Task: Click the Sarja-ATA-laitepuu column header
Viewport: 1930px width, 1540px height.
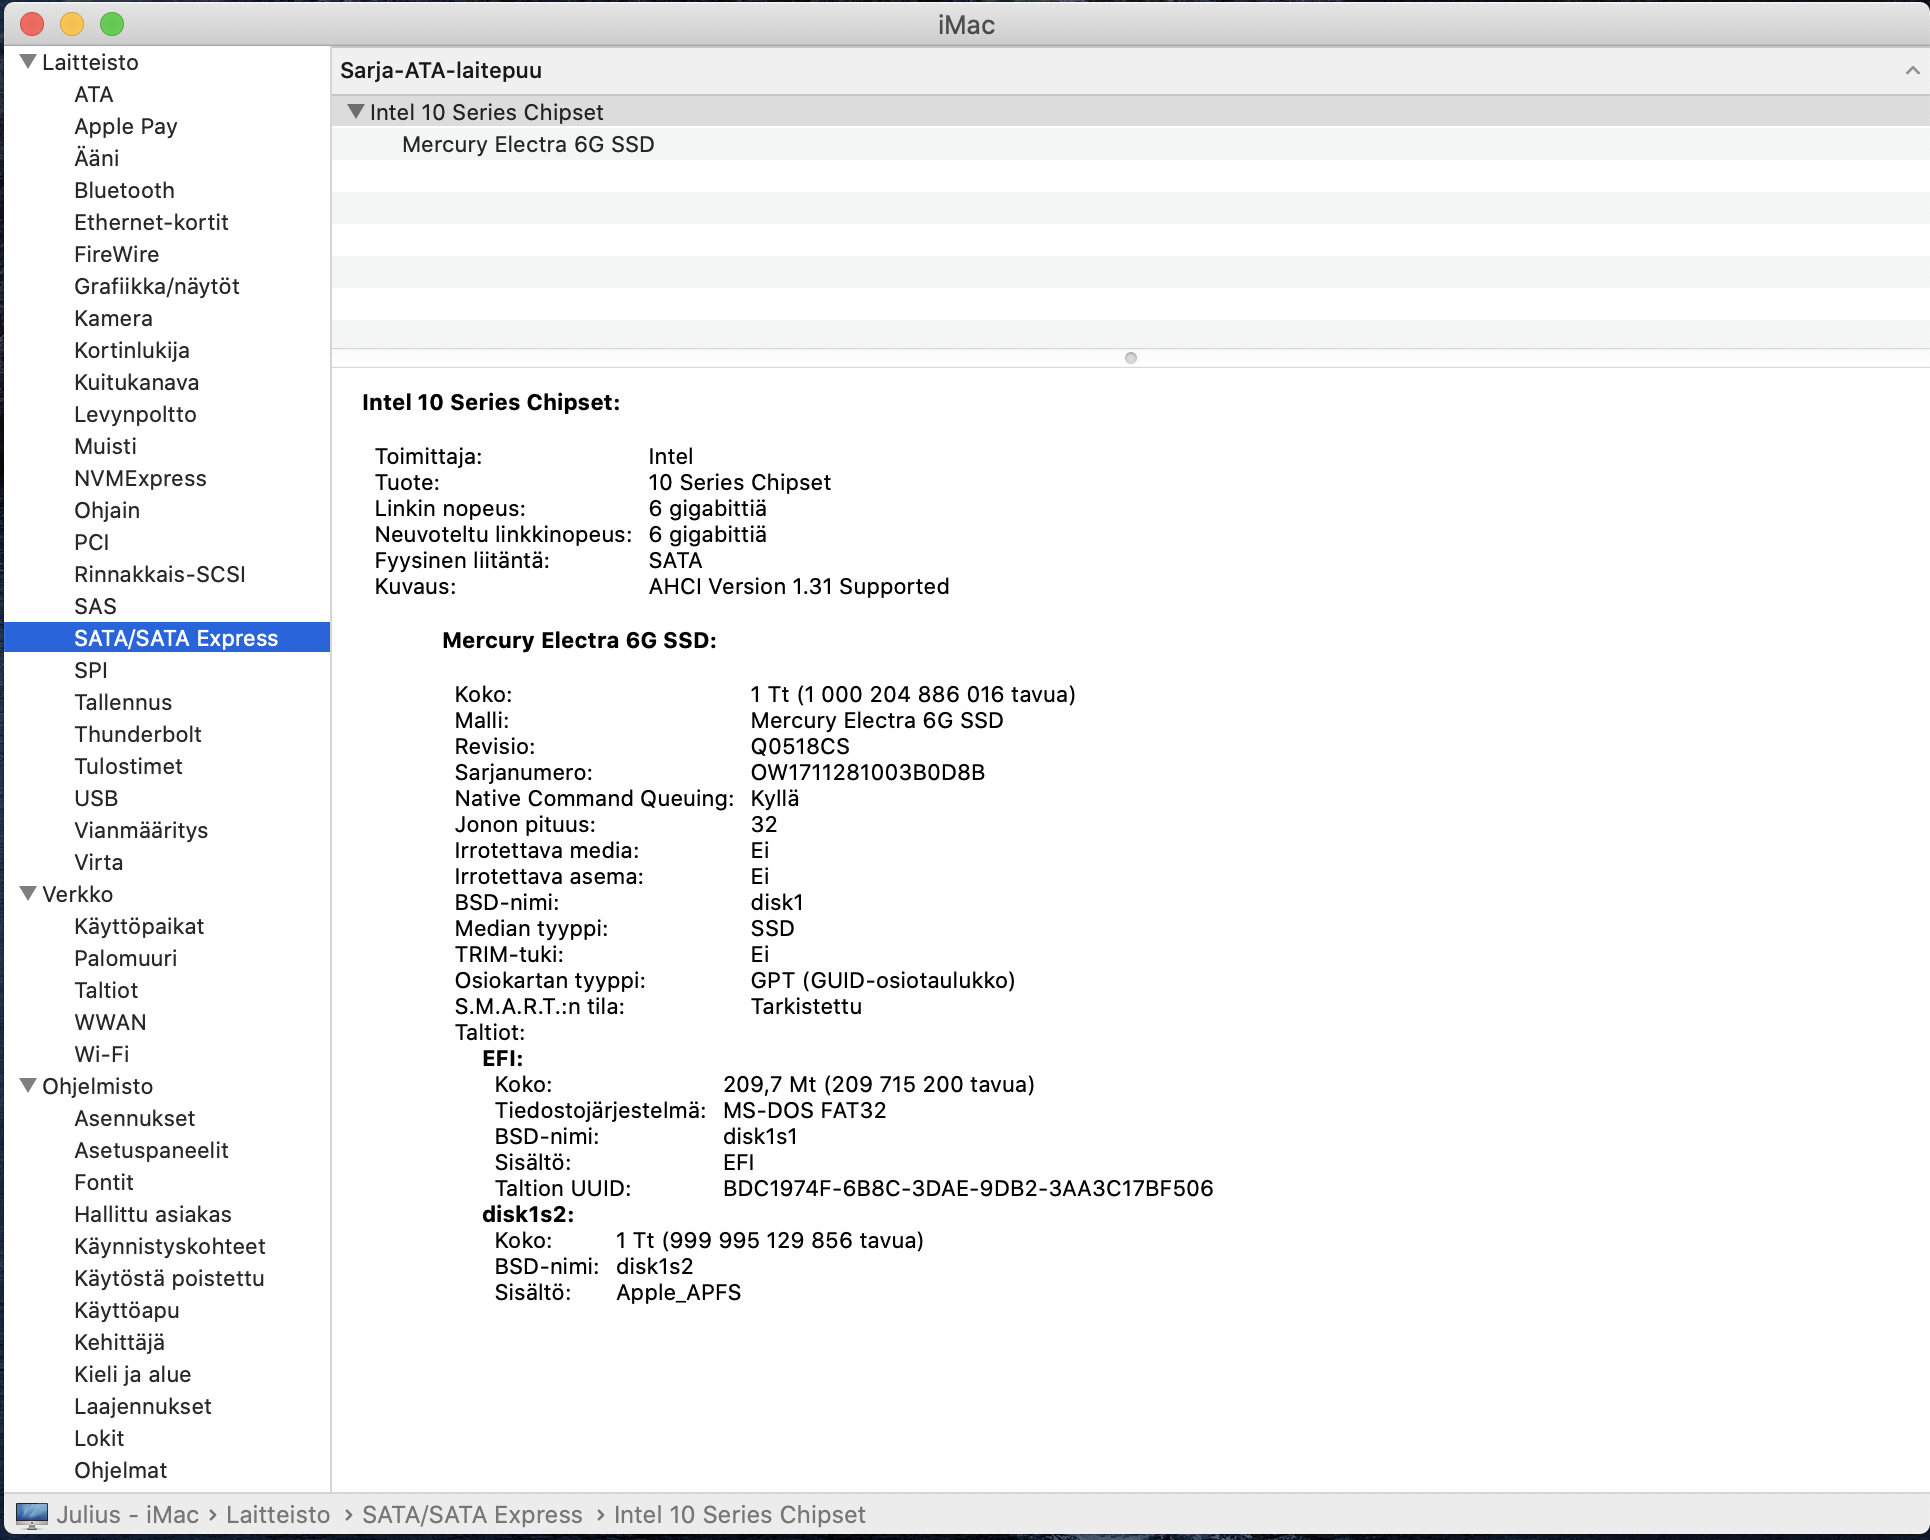Action: 1130,70
